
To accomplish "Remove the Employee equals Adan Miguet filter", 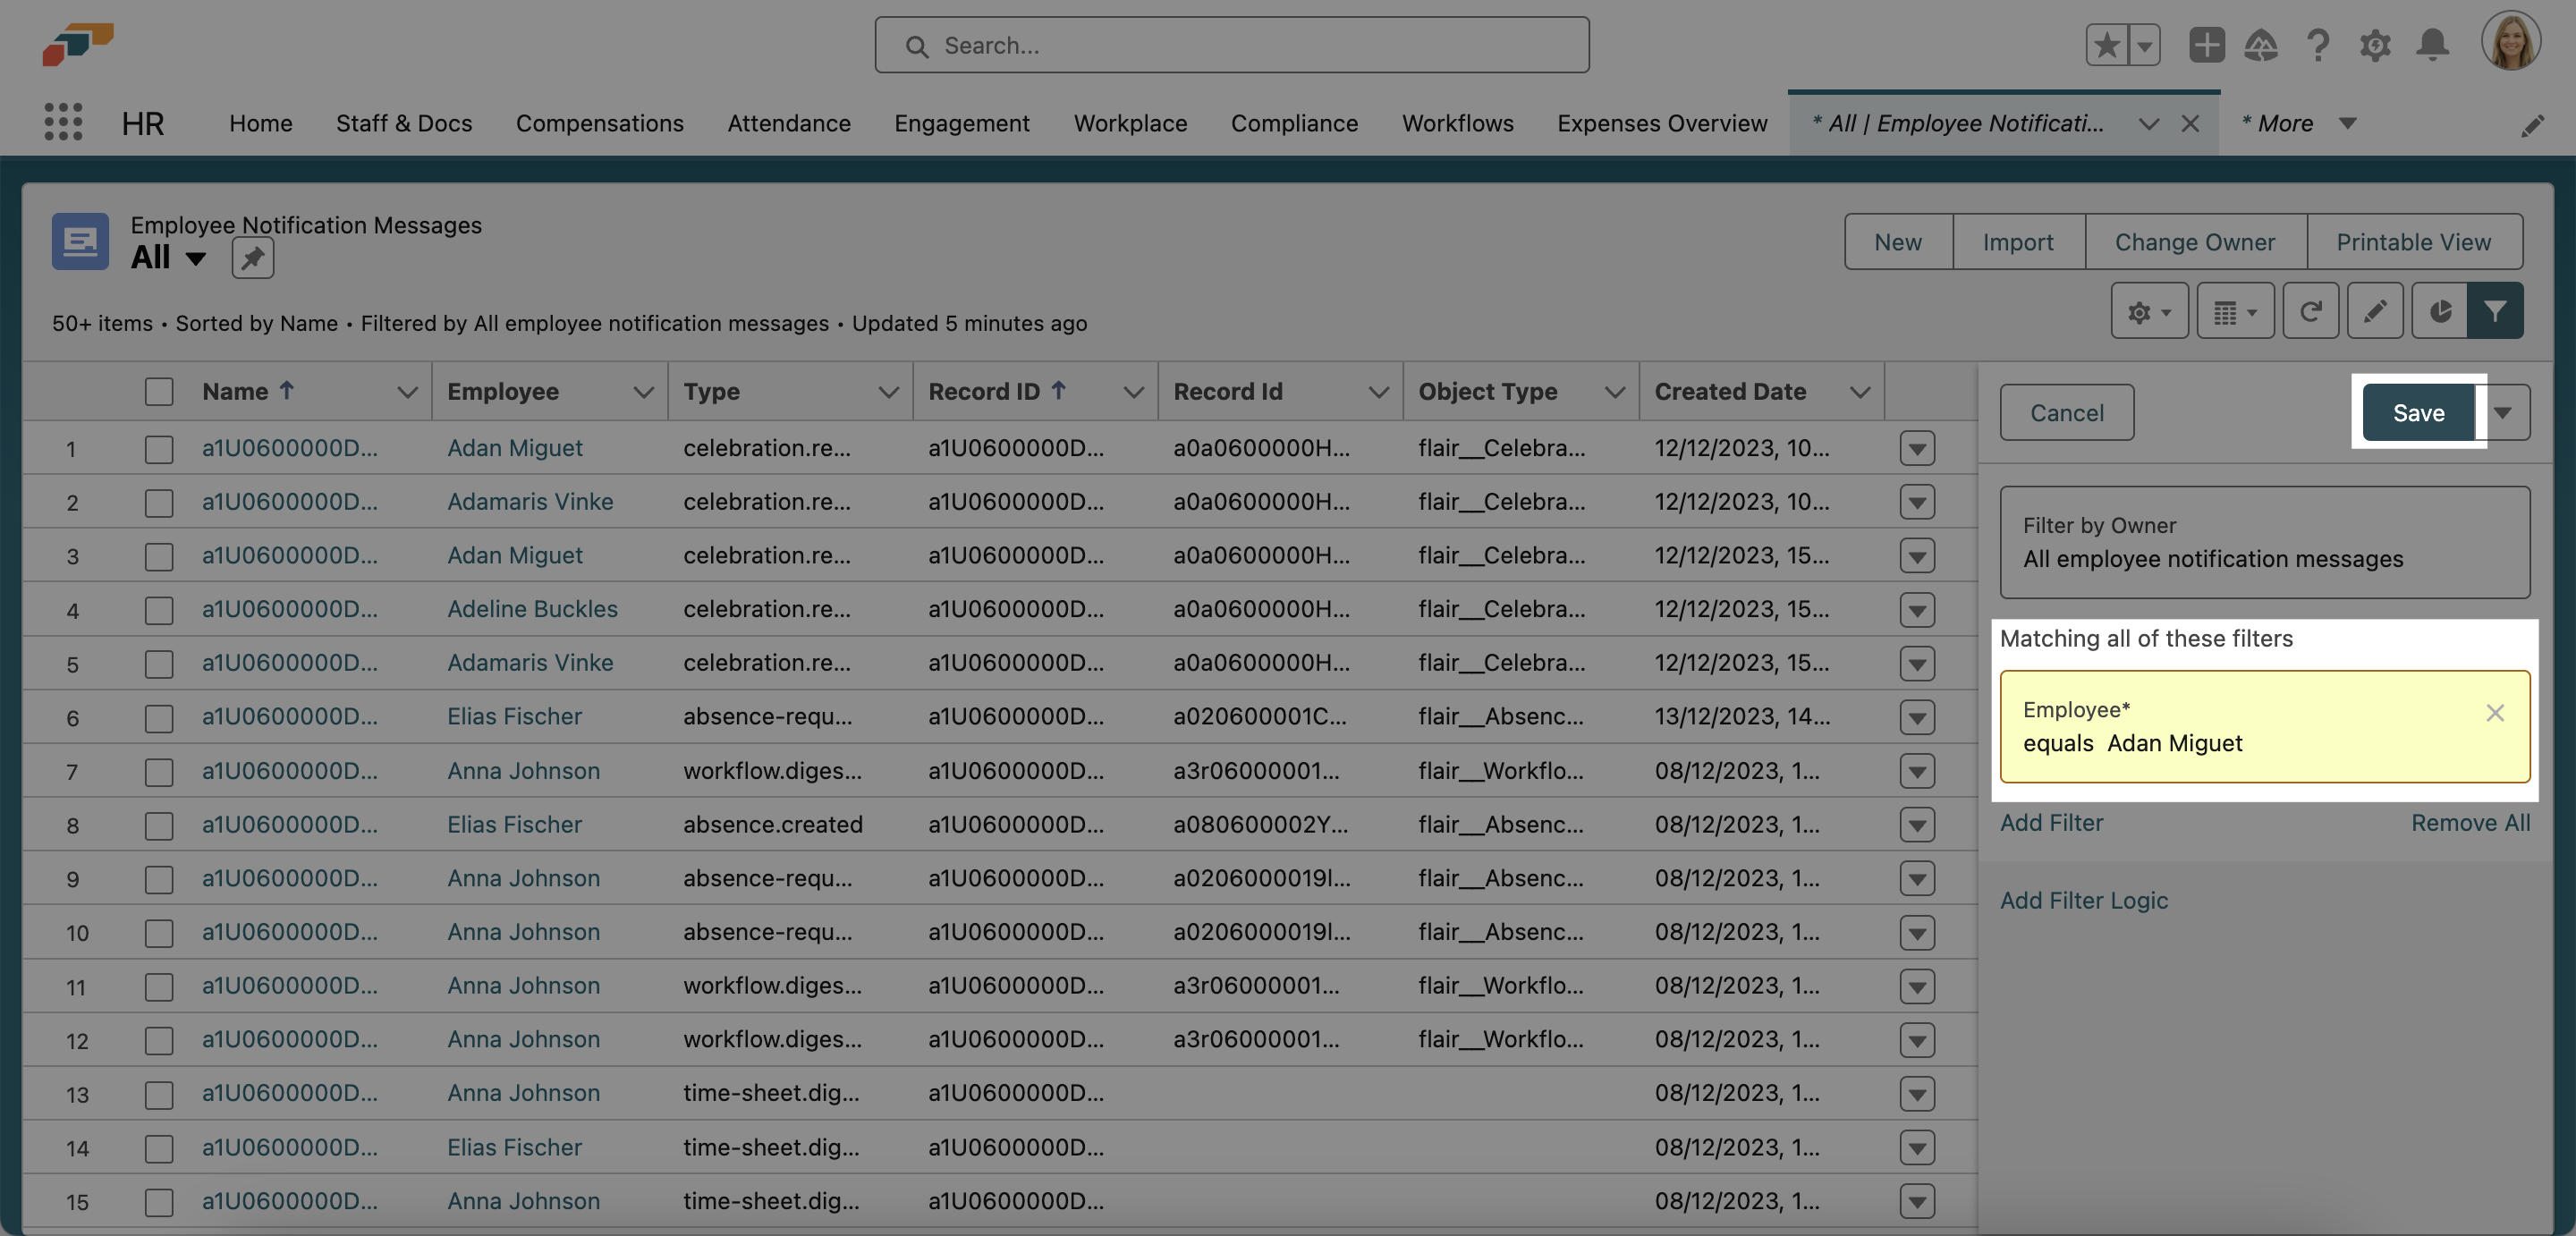I will pos(2495,713).
